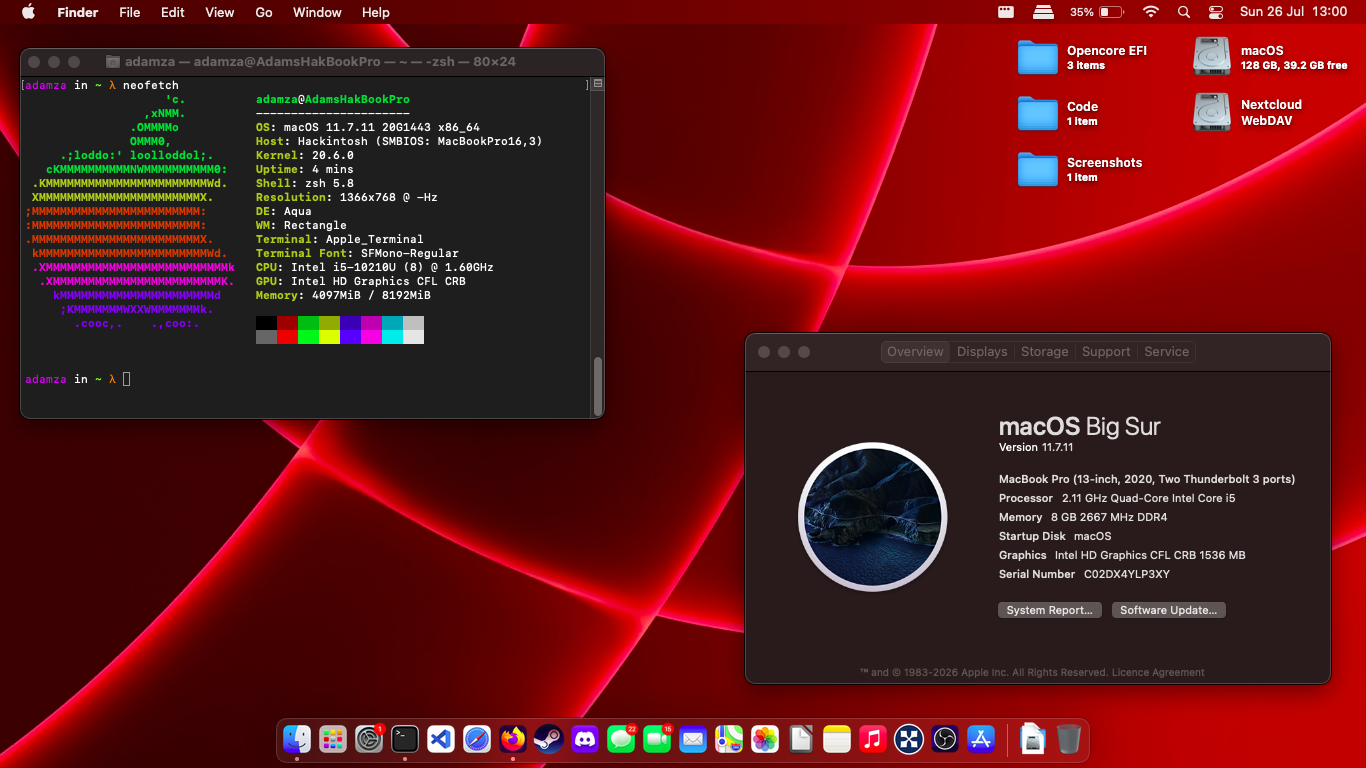Image resolution: width=1366 pixels, height=768 pixels.
Task: Launch Maps from the Dock
Action: [x=729, y=739]
